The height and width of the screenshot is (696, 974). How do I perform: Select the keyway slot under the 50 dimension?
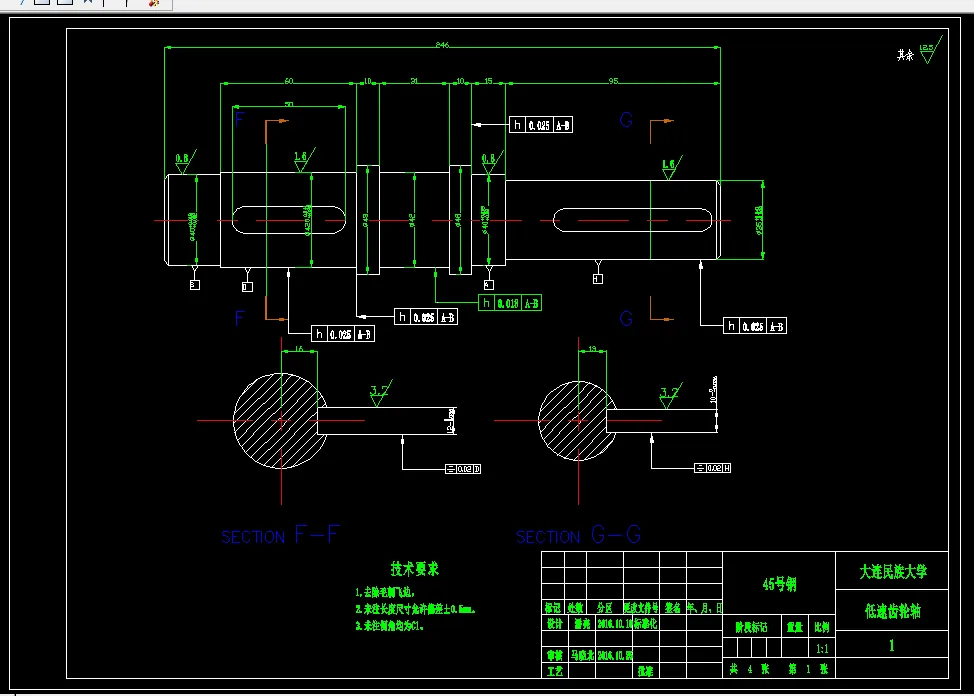tap(289, 220)
